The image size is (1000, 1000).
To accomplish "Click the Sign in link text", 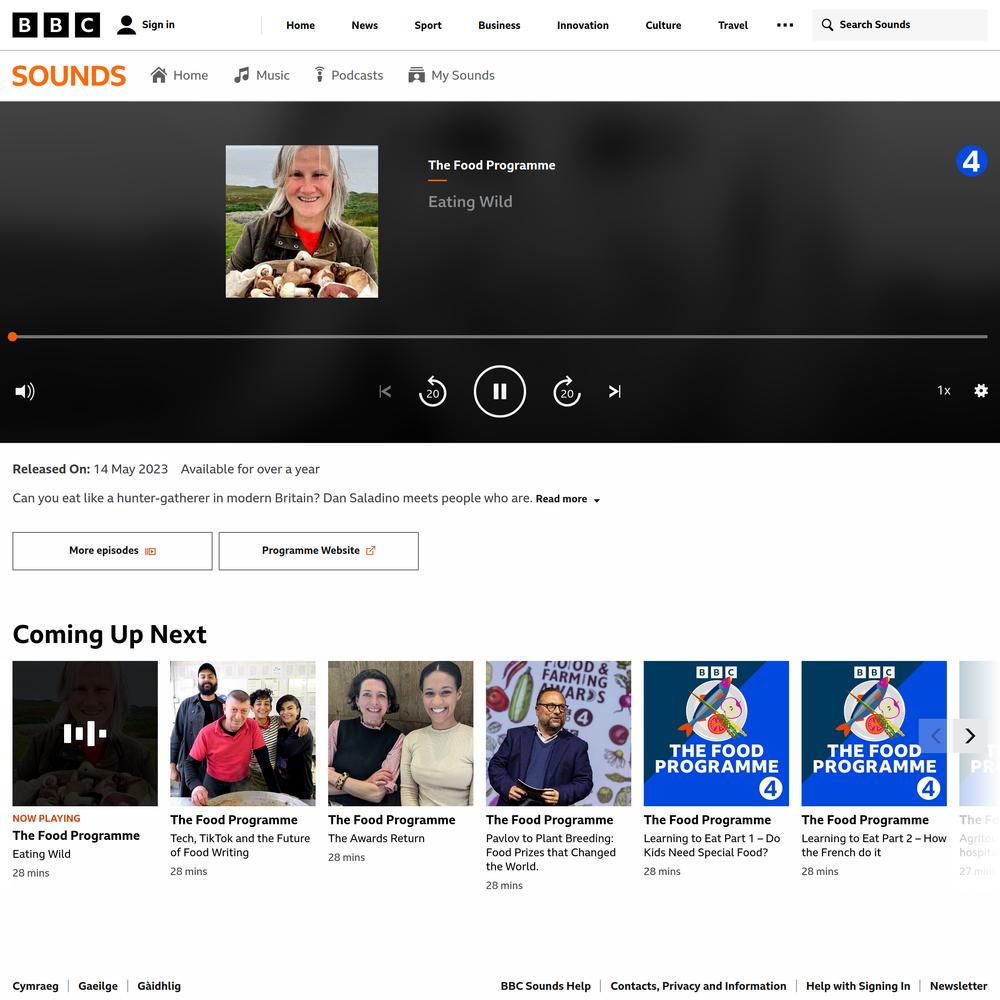I will pyautogui.click(x=158, y=25).
